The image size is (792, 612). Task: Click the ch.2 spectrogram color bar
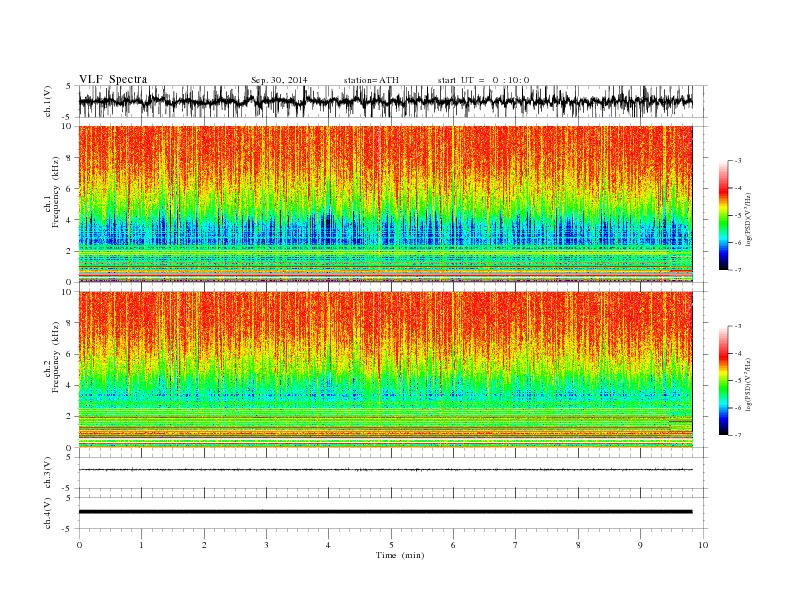tap(723, 381)
